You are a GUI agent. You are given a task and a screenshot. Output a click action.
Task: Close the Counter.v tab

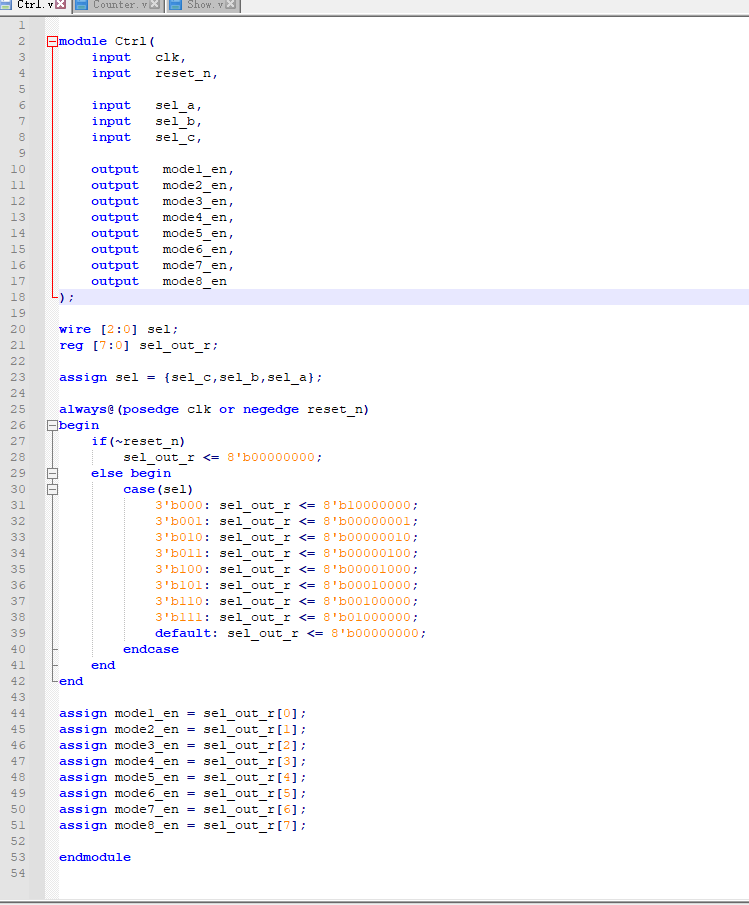tap(155, 5)
